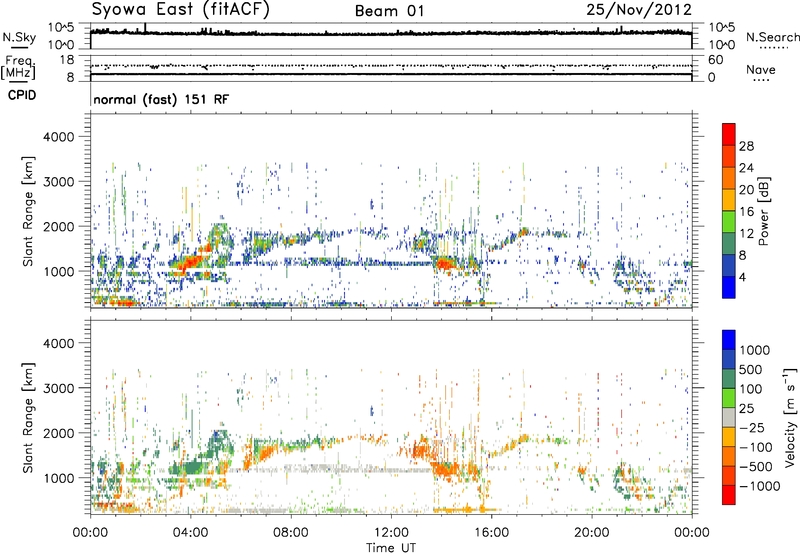Click the '04:00' time axis tick label
800x554 pixels.
click(x=190, y=533)
